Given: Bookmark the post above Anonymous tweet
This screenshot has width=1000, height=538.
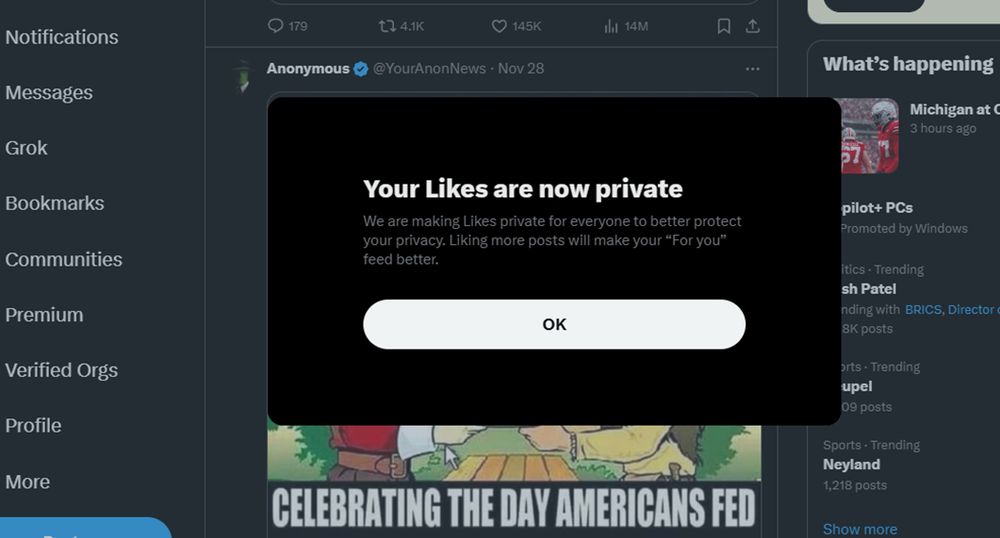Looking at the screenshot, I should [x=724, y=26].
